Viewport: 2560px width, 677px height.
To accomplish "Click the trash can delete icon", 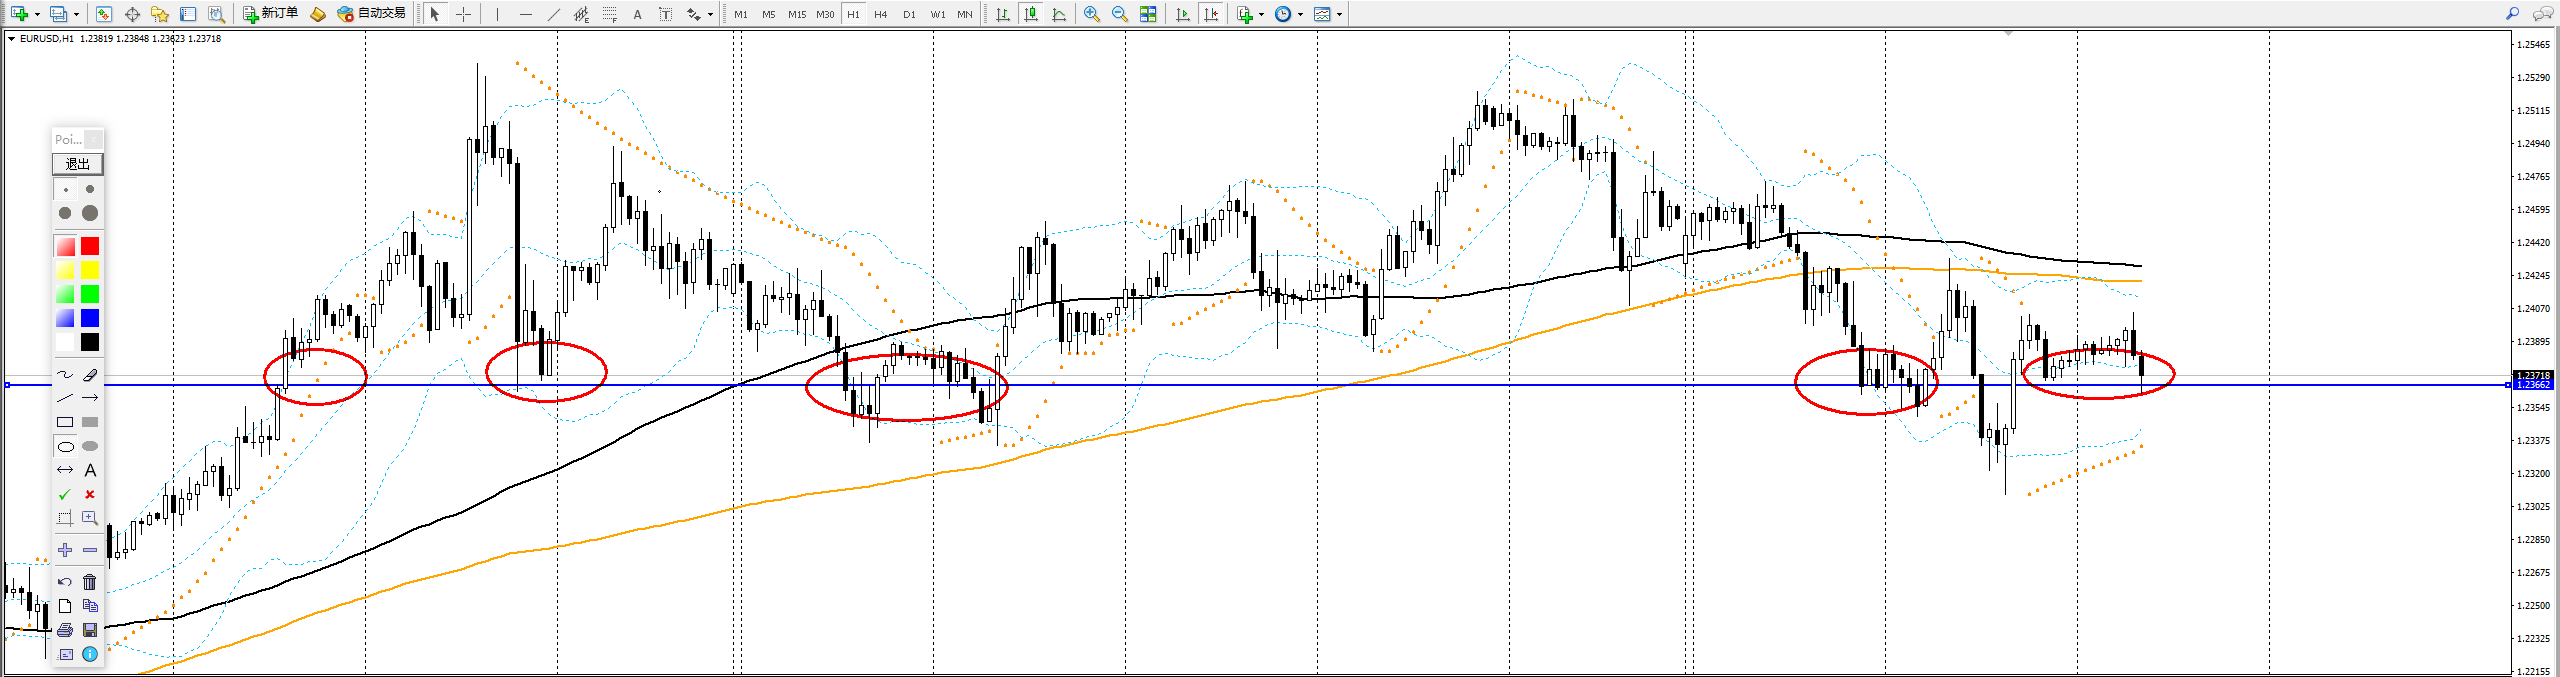I will click(x=90, y=582).
